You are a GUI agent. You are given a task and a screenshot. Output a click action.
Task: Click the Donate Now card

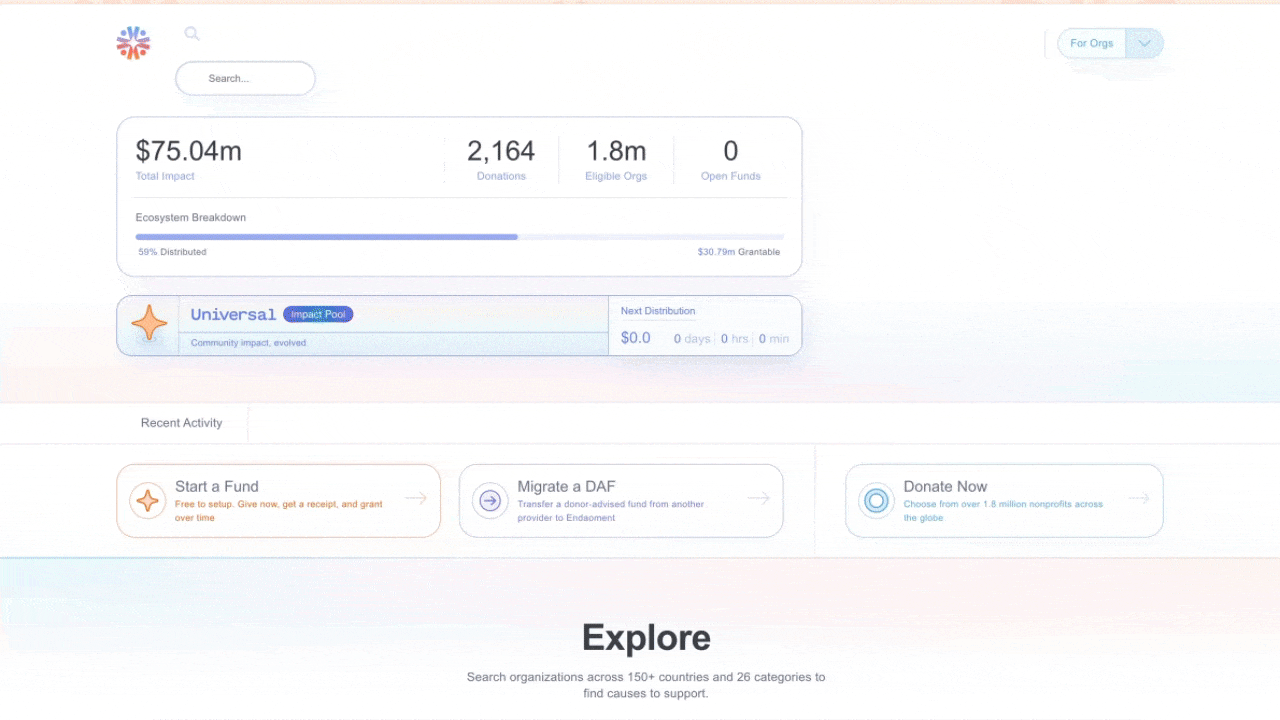[x=1004, y=499]
